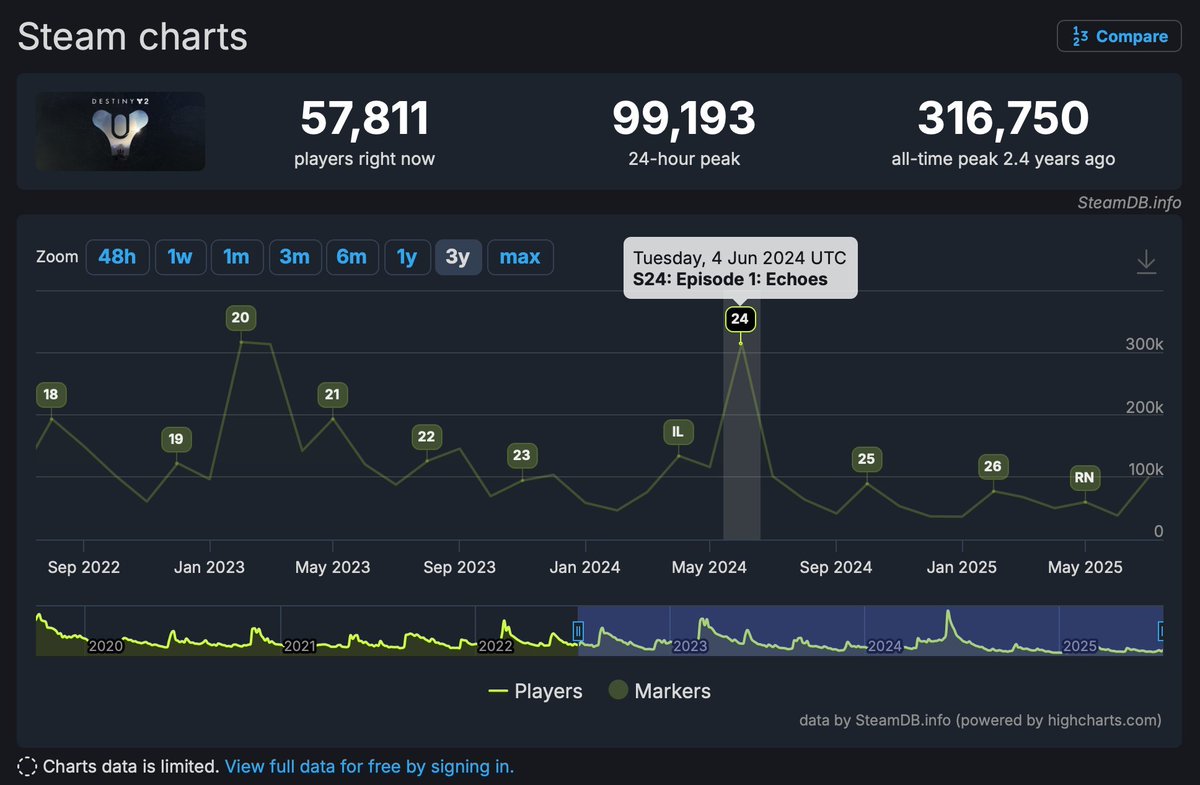The image size is (1200, 785).
Task: Toggle the Players series in legend
Action: 535,691
